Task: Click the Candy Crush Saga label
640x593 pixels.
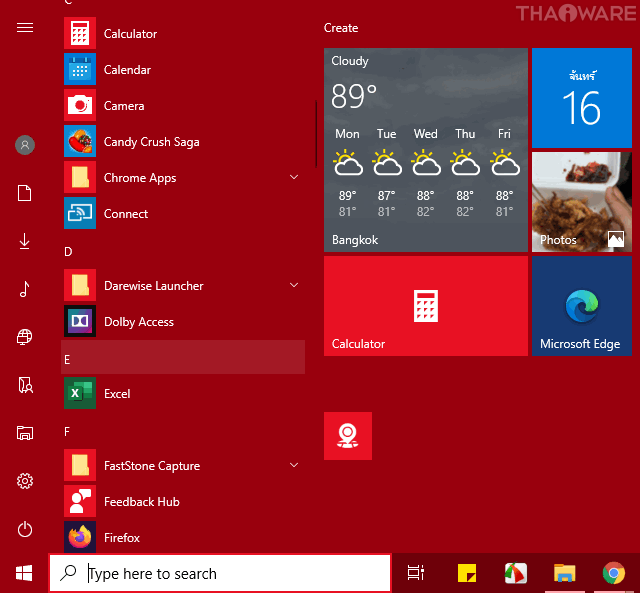Action: click(x=151, y=142)
